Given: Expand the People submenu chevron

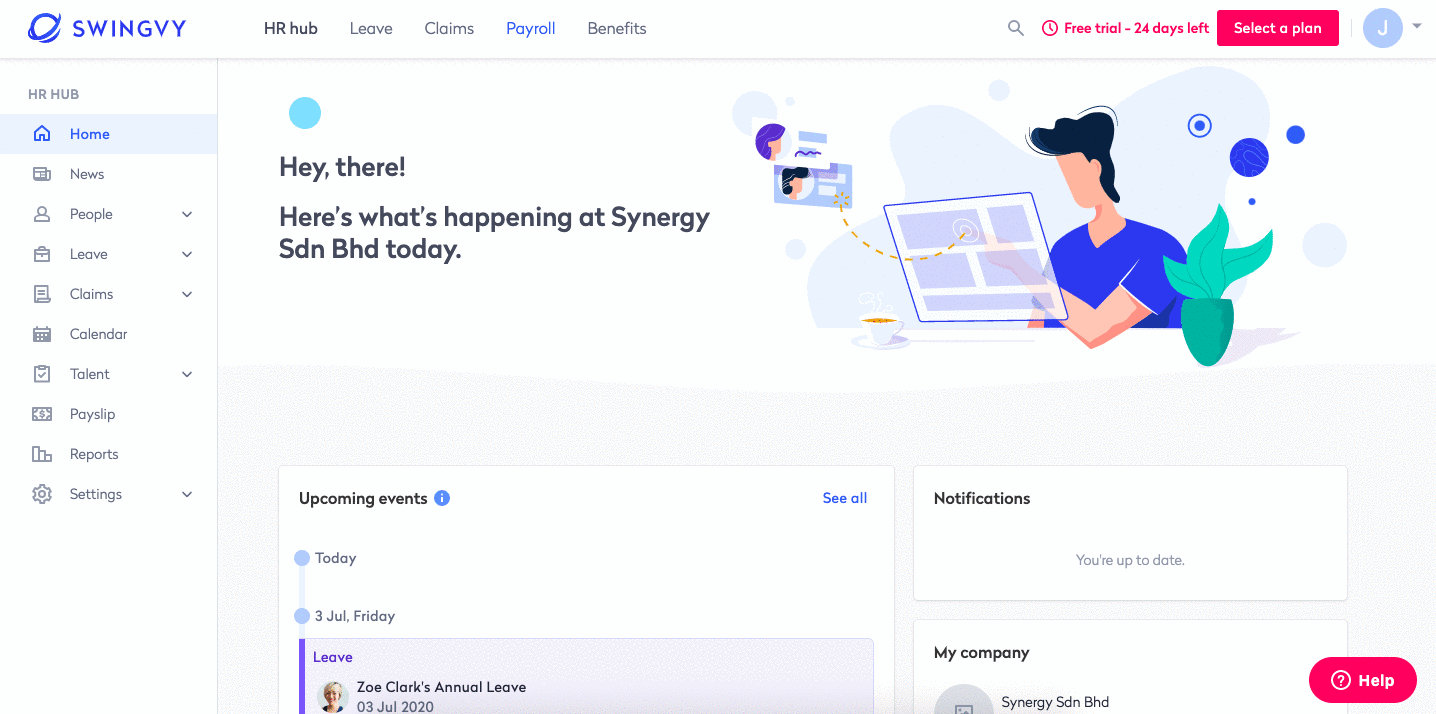Looking at the screenshot, I should pos(187,214).
